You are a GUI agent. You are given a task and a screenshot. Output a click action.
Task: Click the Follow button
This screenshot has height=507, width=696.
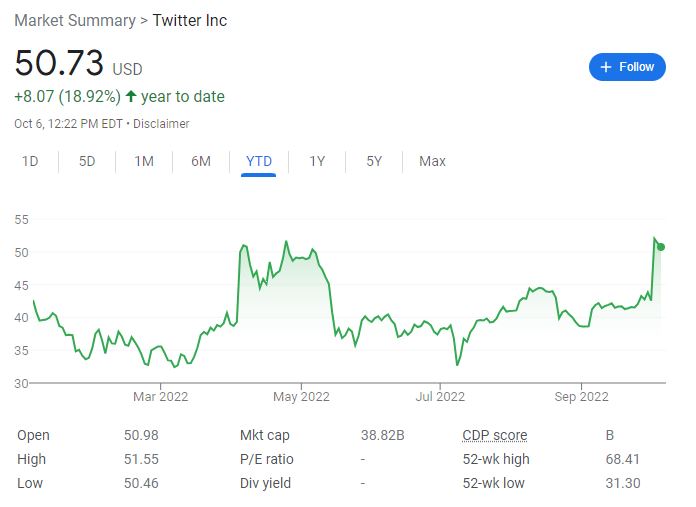tap(627, 67)
